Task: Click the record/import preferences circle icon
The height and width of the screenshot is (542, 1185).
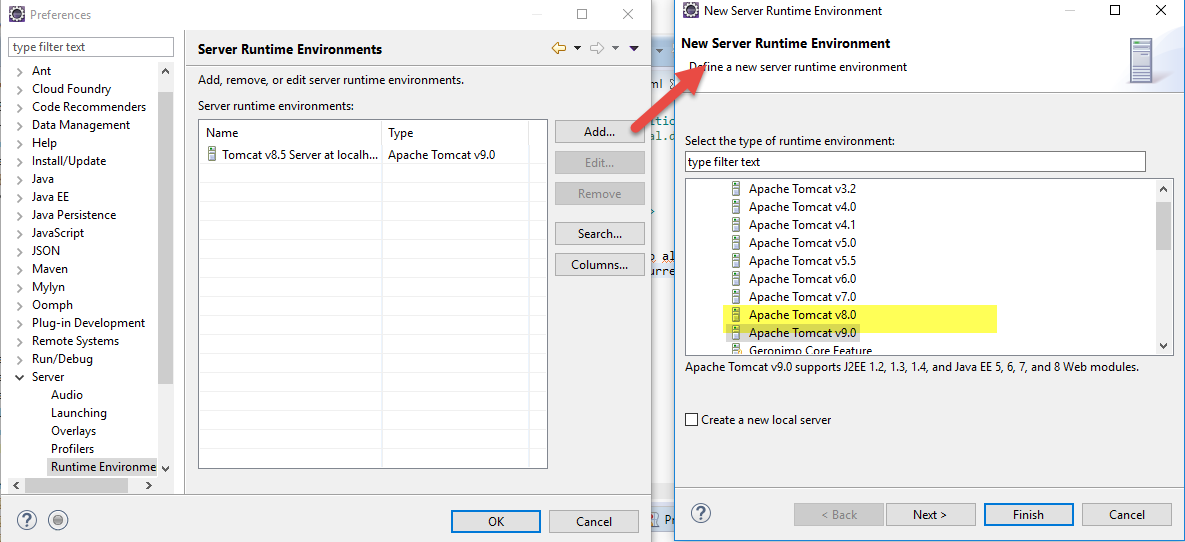Action: 58,520
